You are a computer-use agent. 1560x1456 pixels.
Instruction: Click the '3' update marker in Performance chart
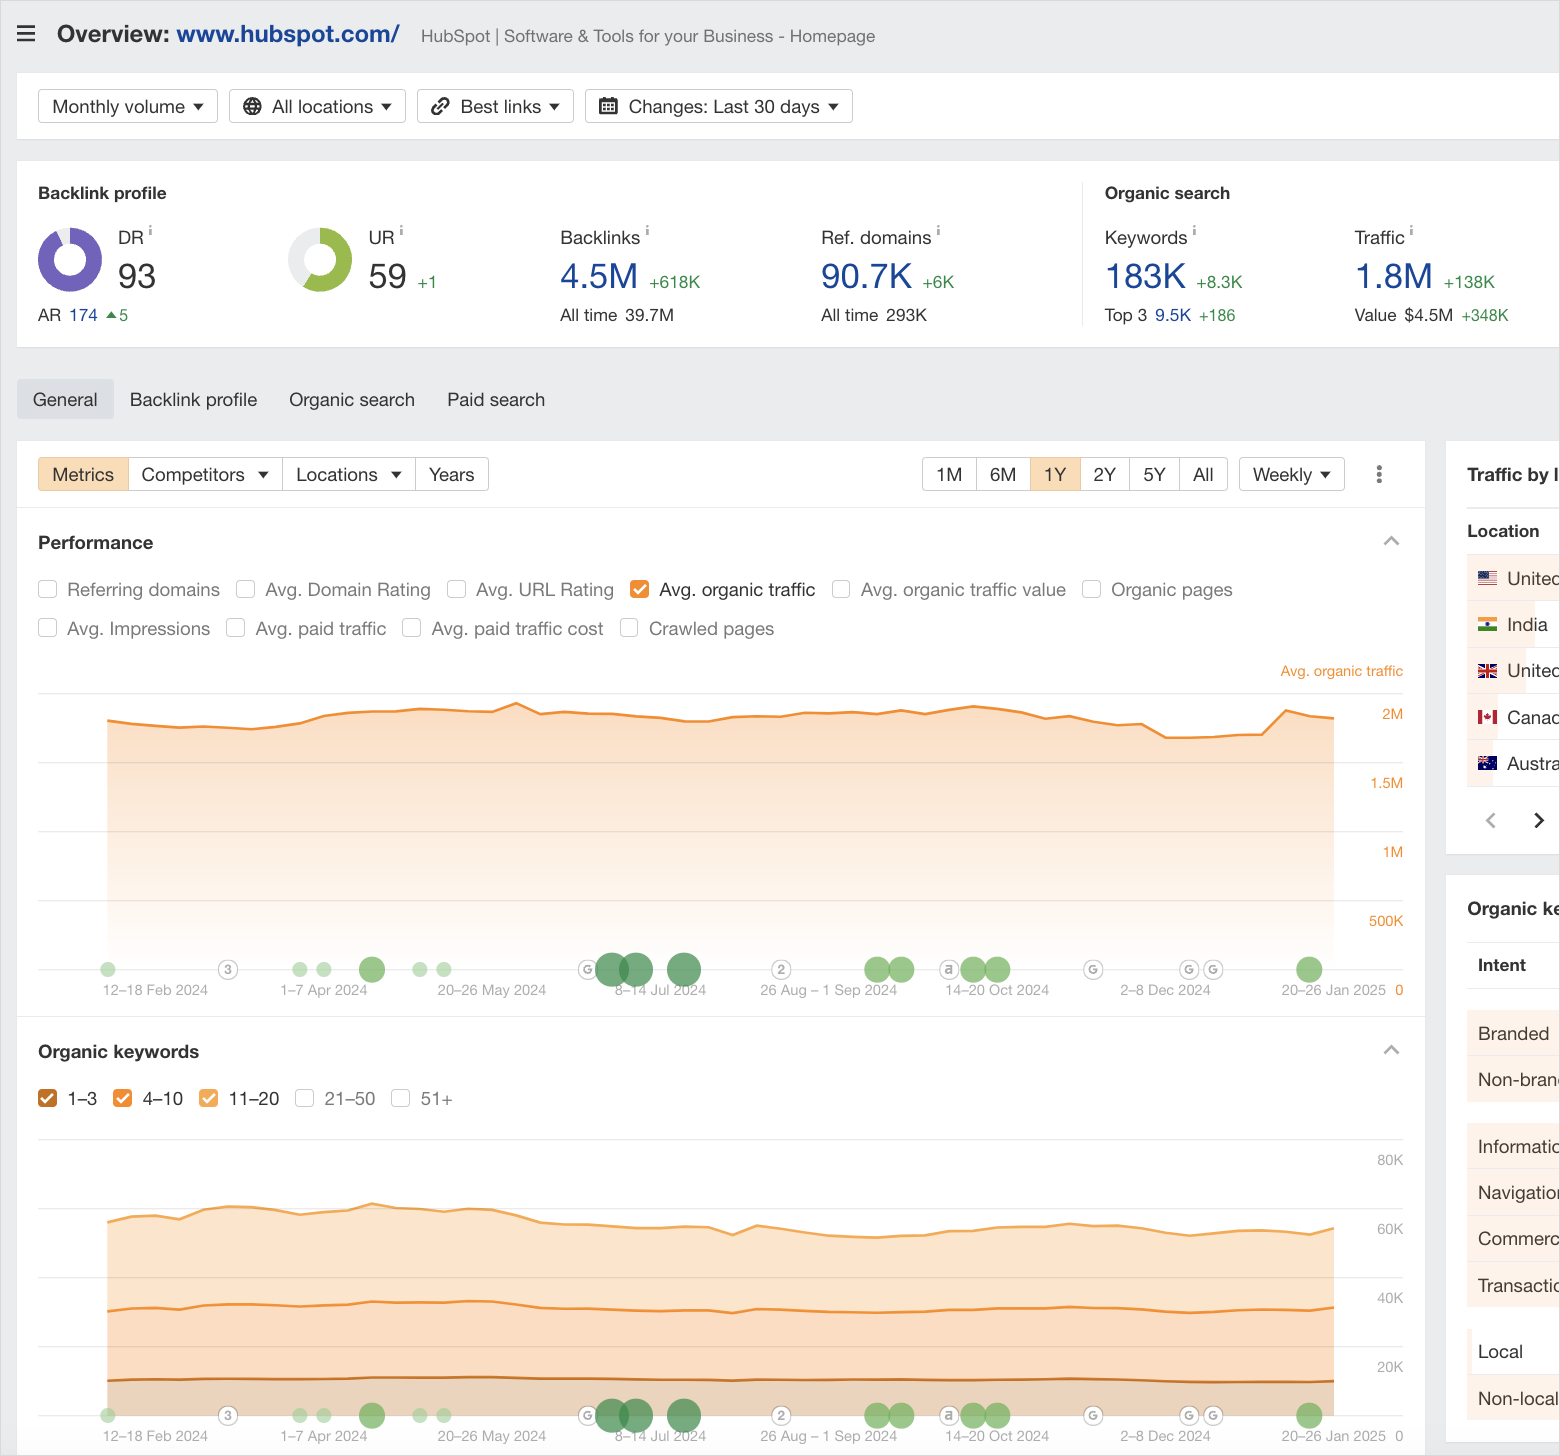(x=228, y=969)
